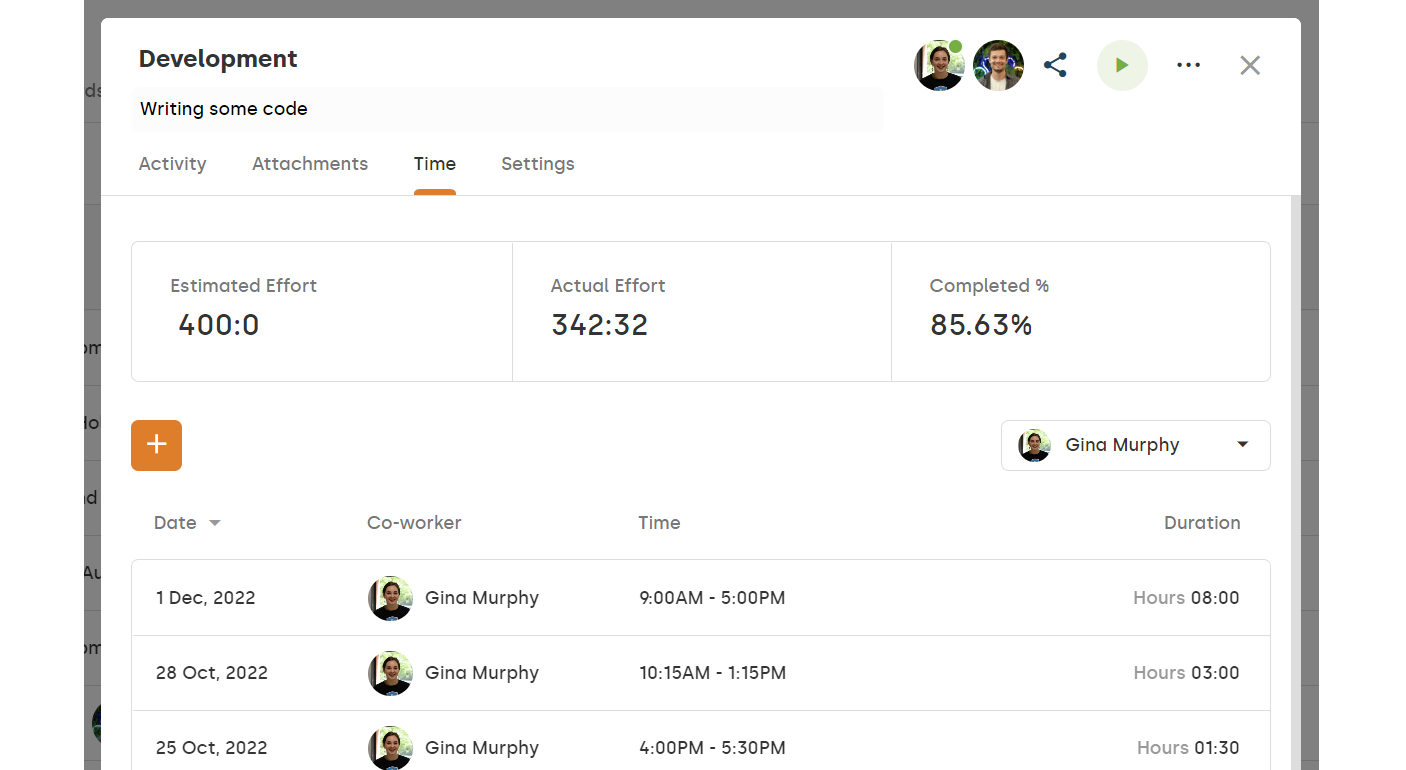
Task: Click the Gina Murphy name in the 28 Oct row
Action: 482,673
